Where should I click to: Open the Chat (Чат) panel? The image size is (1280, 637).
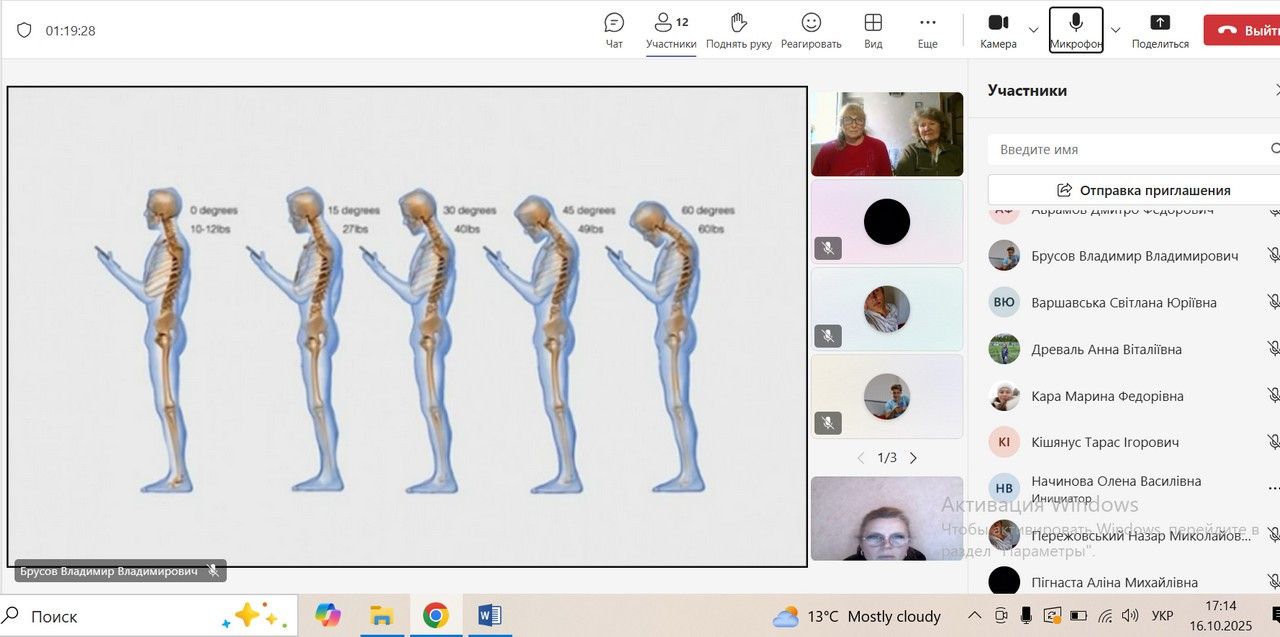pos(614,30)
